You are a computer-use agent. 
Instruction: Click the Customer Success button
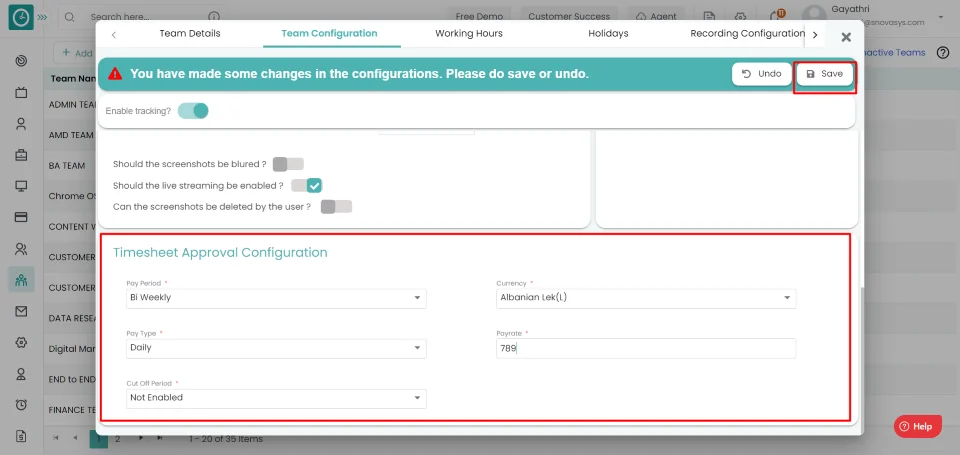[569, 17]
